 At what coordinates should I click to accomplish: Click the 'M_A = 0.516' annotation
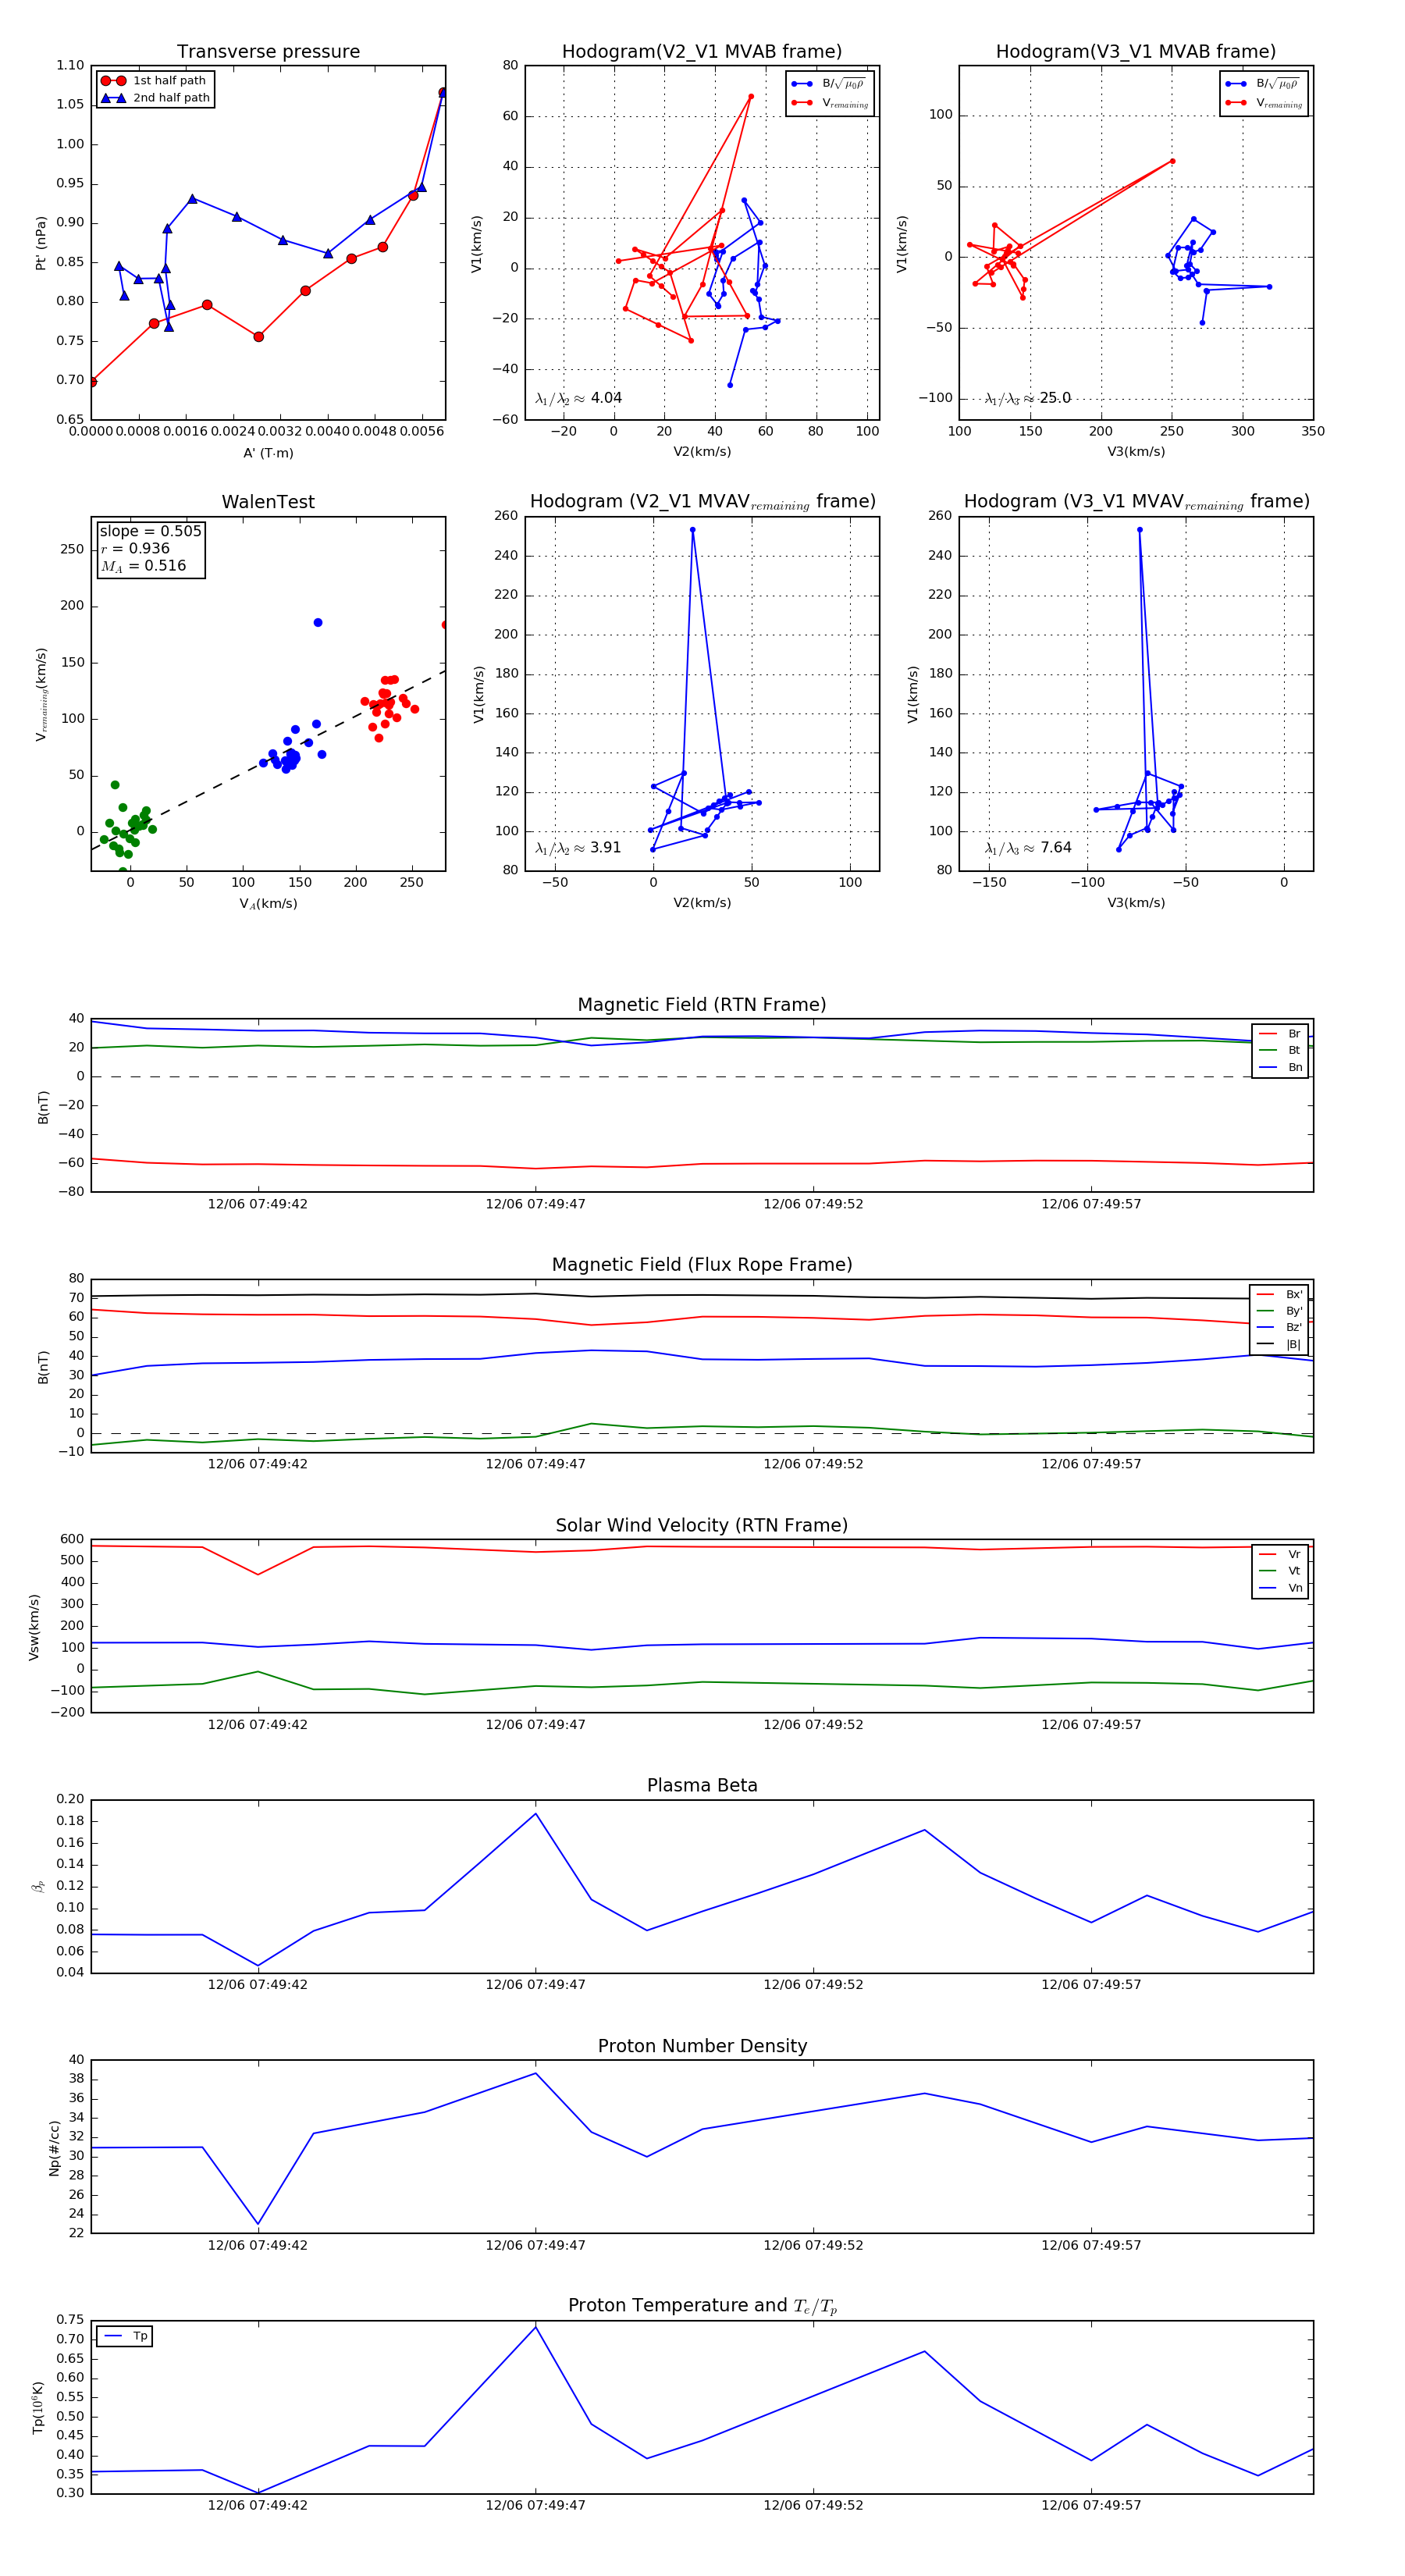pos(143,566)
